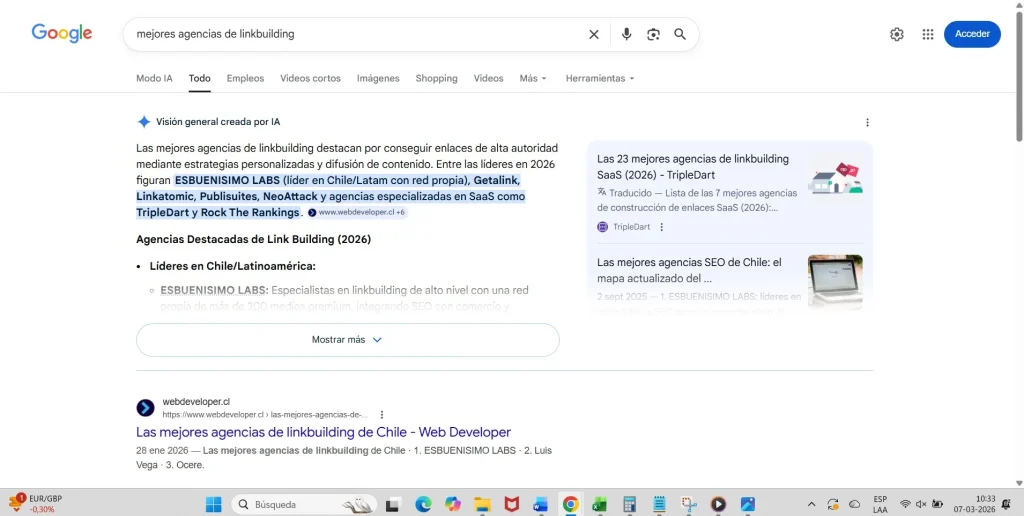Switch to the Empleos tab
This screenshot has width=1024, height=516.
point(246,78)
